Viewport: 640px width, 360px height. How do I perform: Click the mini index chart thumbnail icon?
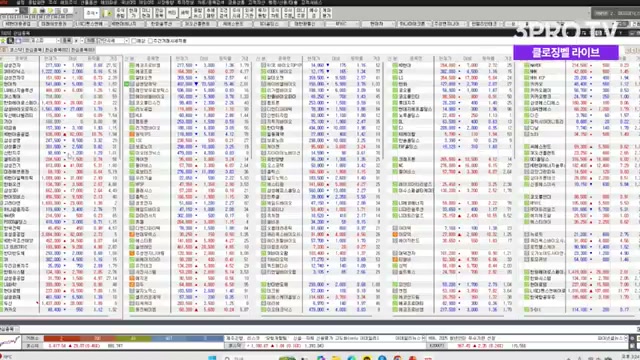[x=10, y=342]
